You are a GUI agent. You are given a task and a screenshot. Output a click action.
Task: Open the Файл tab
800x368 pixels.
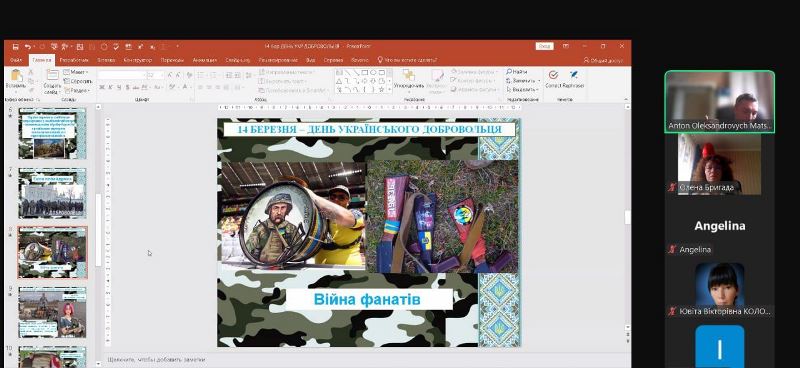point(16,60)
